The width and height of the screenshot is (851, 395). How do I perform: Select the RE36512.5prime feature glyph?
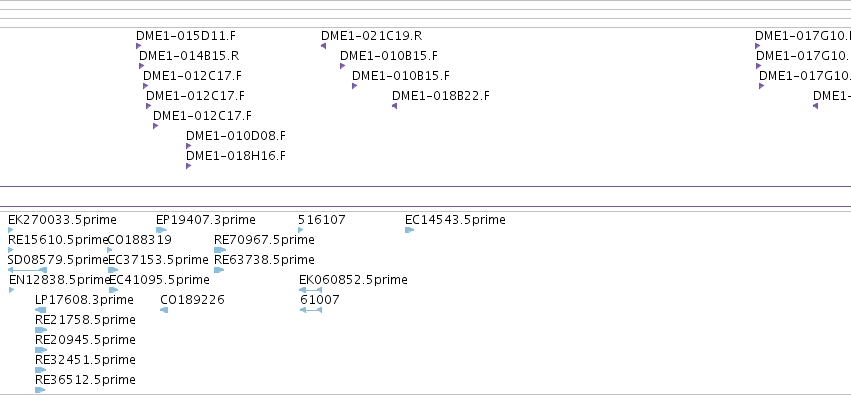(x=40, y=390)
